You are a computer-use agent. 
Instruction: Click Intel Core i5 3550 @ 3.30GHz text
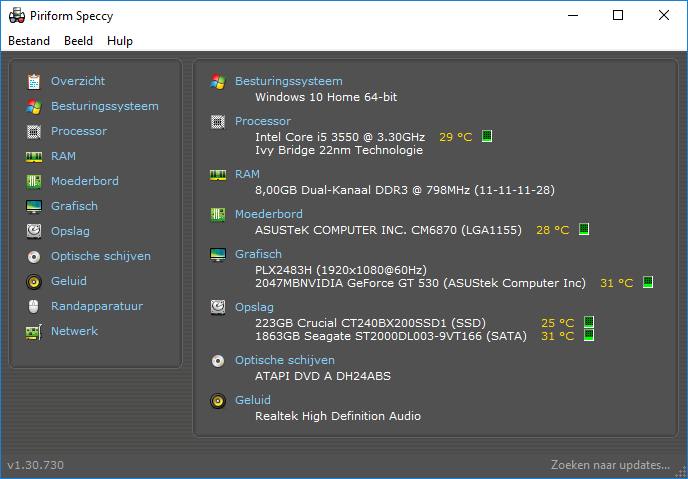[x=340, y=137]
